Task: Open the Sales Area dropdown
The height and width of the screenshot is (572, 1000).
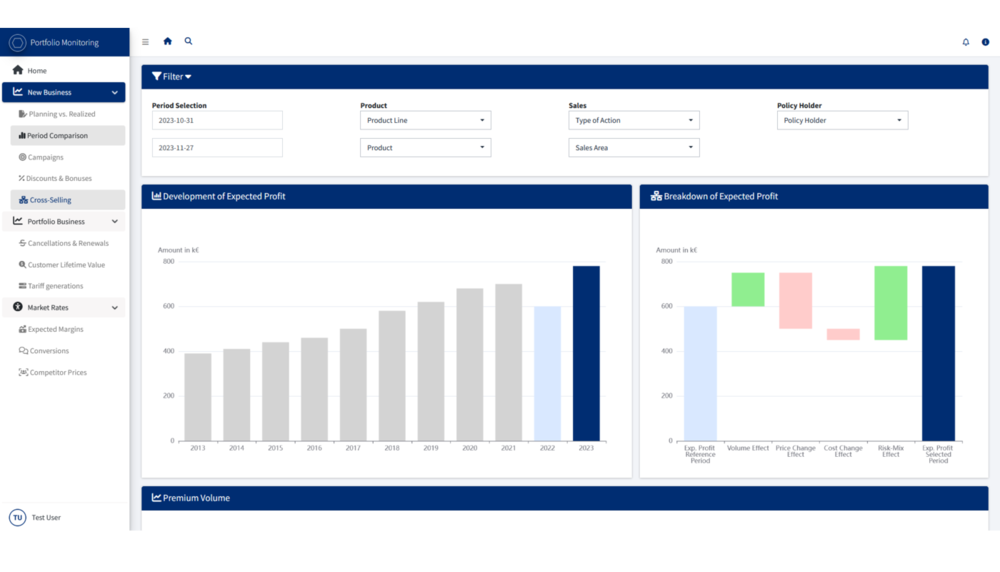Action: coord(634,148)
